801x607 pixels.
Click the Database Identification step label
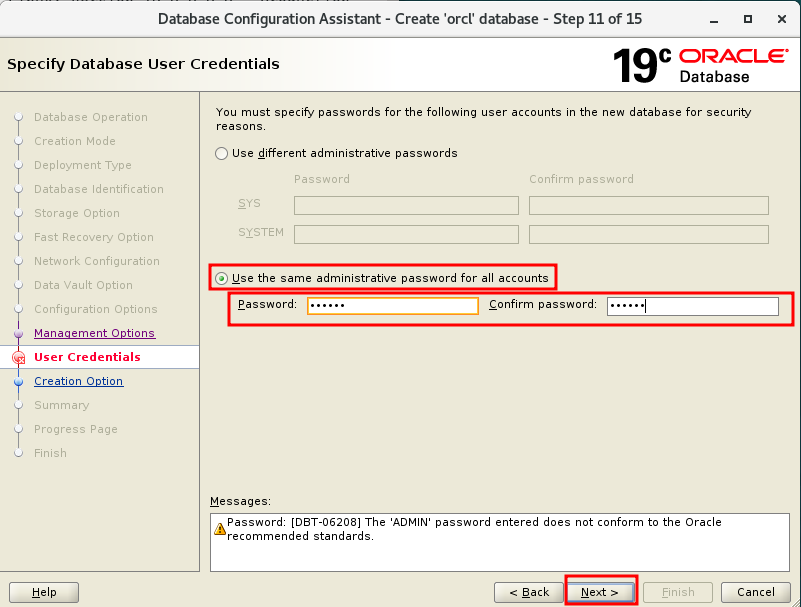pyautogui.click(x=99, y=189)
